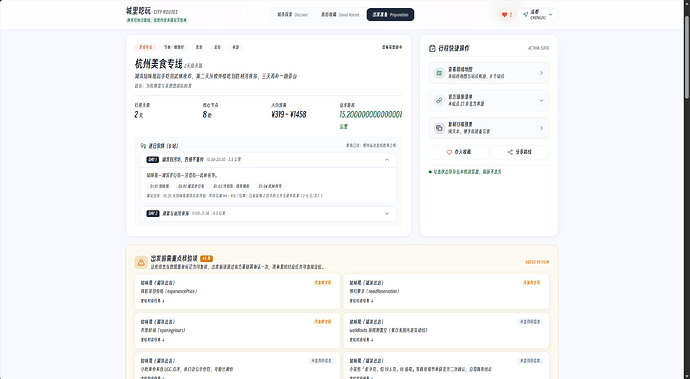Click the red outlined heart on the save button
This screenshot has height=379, width=690.
pyautogui.click(x=449, y=152)
